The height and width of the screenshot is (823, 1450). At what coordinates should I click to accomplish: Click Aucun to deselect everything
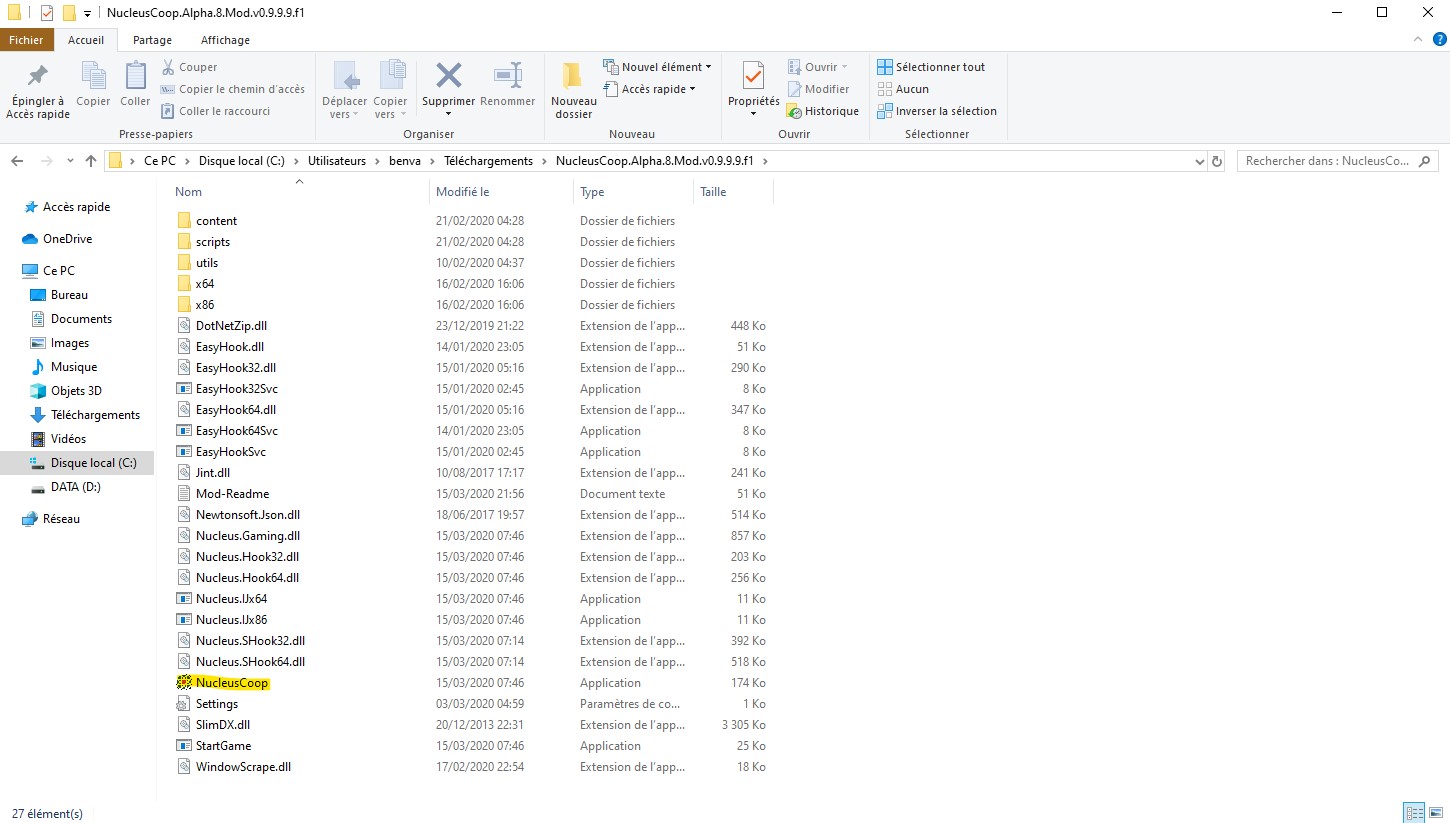[x=903, y=89]
